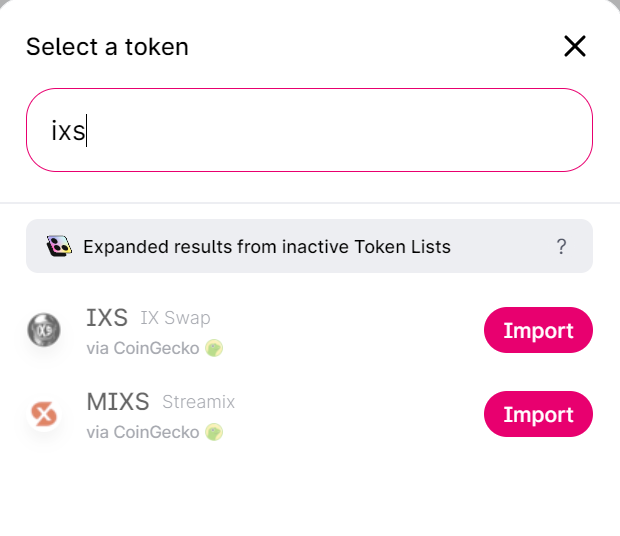
Task: Import the MIXS token
Action: [x=538, y=414]
